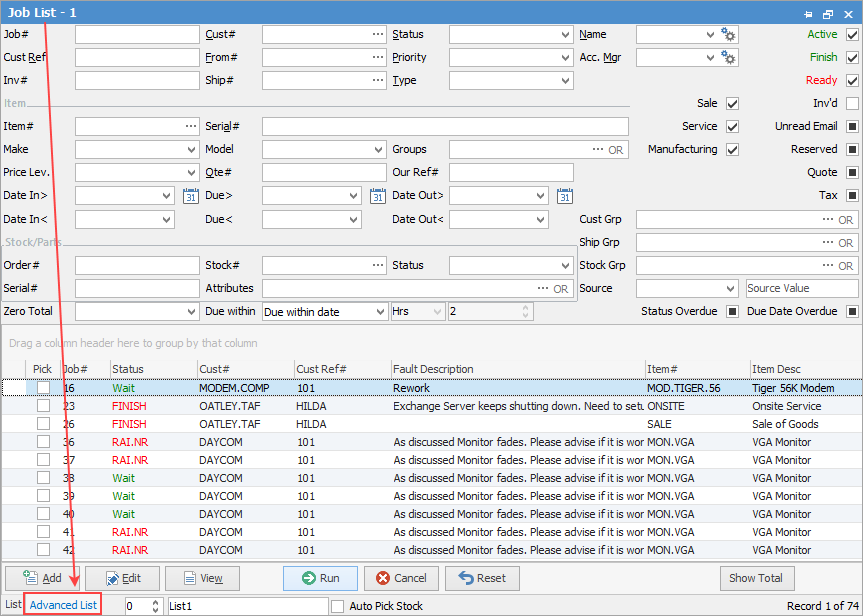Open the Advanced List link
863x616 pixels.
[x=63, y=605]
